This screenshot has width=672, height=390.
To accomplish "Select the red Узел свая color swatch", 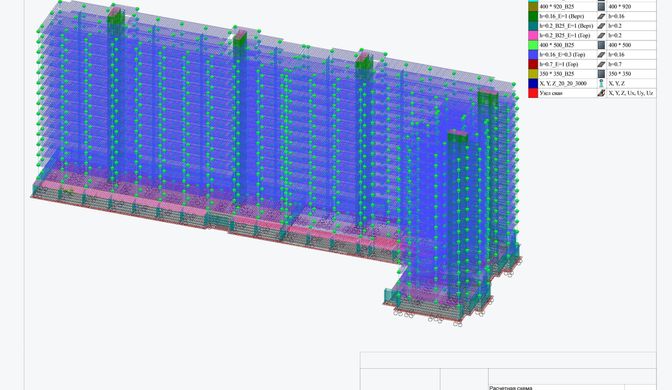I will (533, 93).
